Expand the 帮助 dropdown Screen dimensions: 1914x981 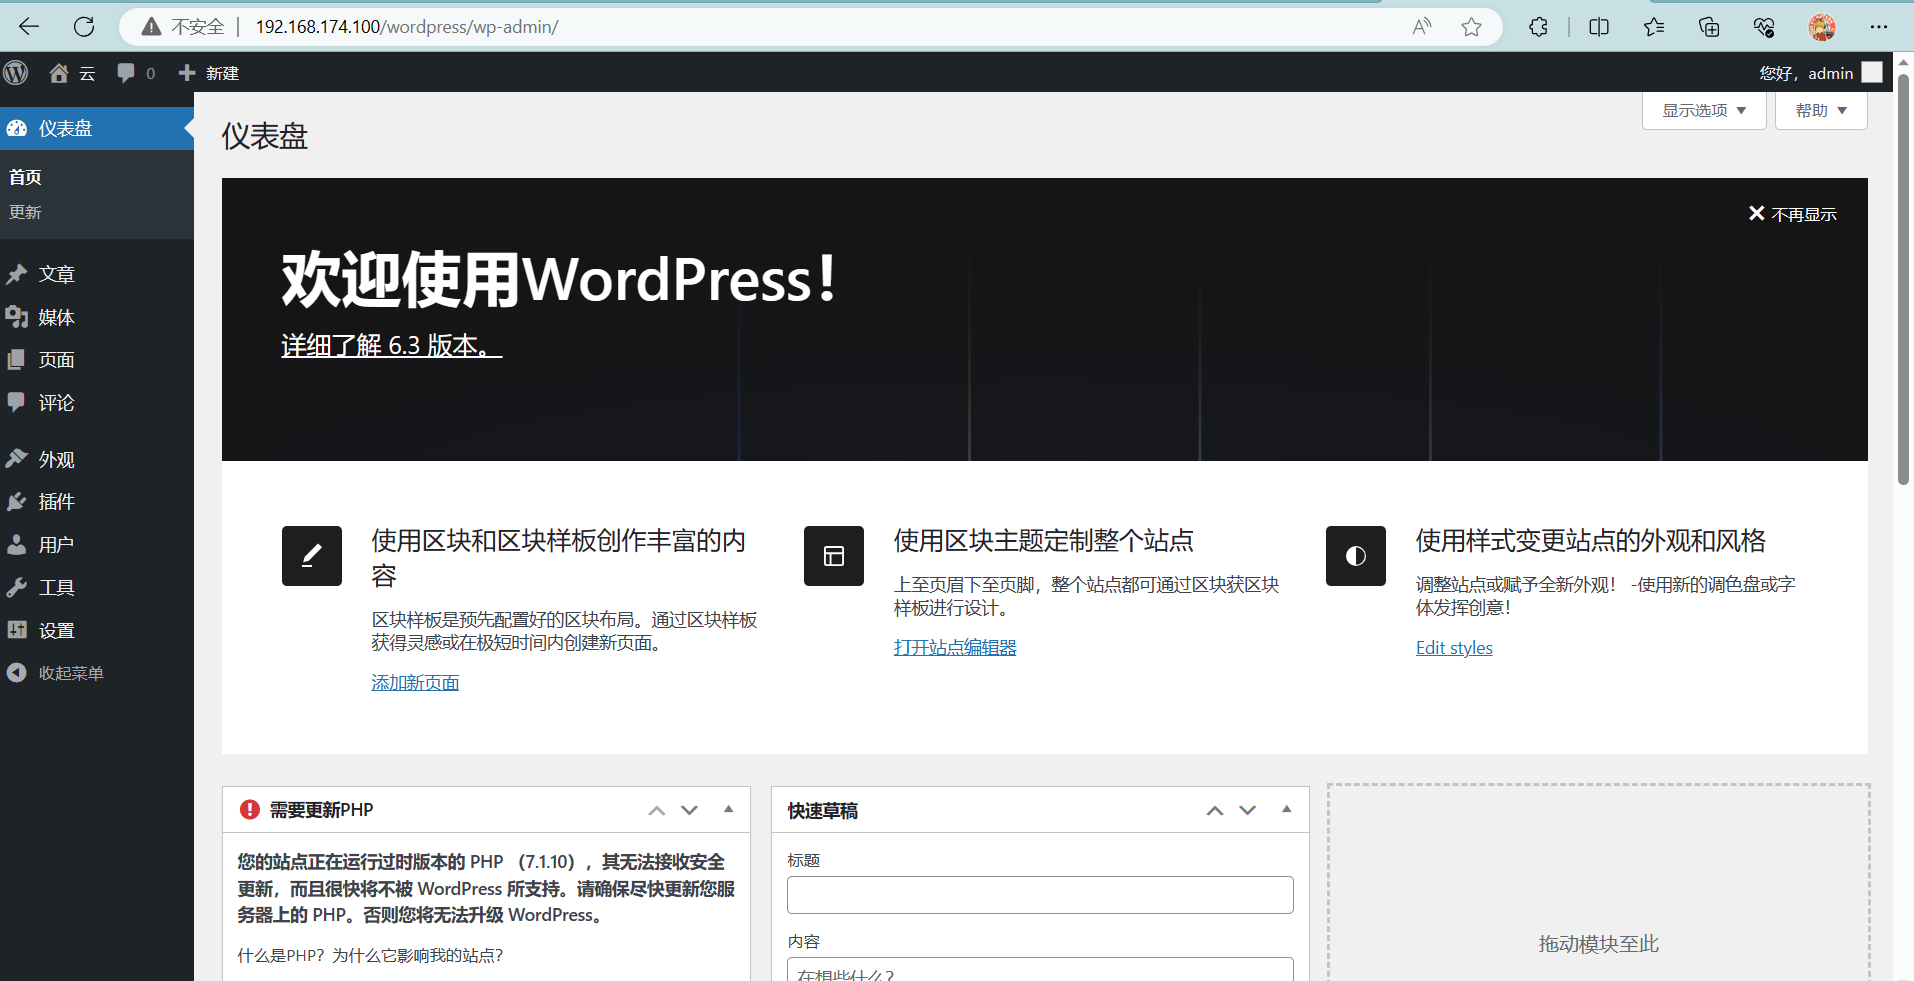[x=1821, y=111]
